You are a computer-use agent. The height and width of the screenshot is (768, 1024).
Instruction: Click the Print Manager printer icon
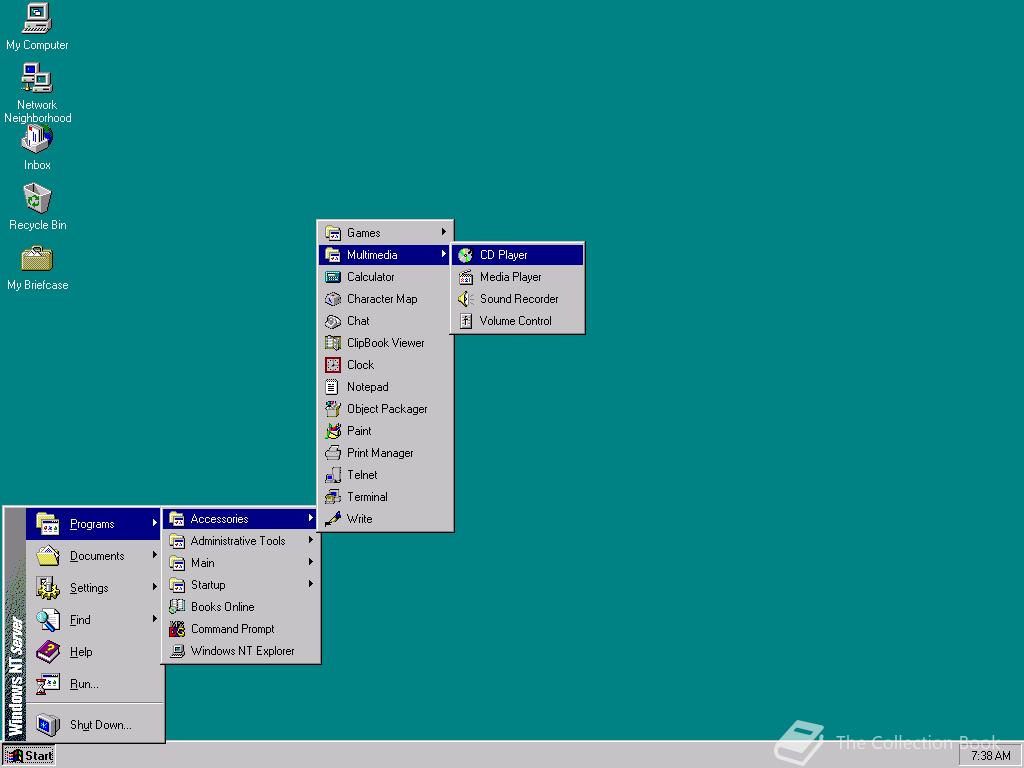click(333, 453)
